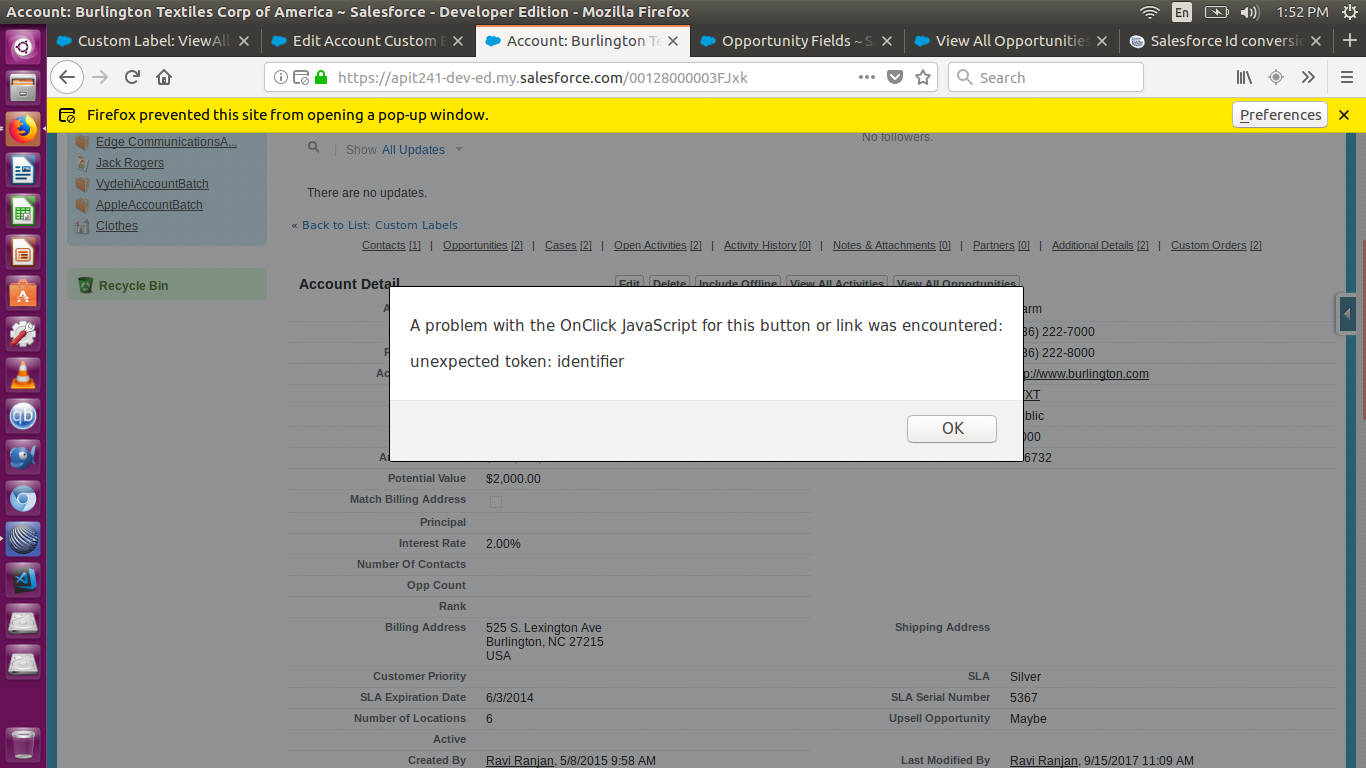Open VydehiAccountBatch recent item
This screenshot has height=768, width=1366.
152,184
